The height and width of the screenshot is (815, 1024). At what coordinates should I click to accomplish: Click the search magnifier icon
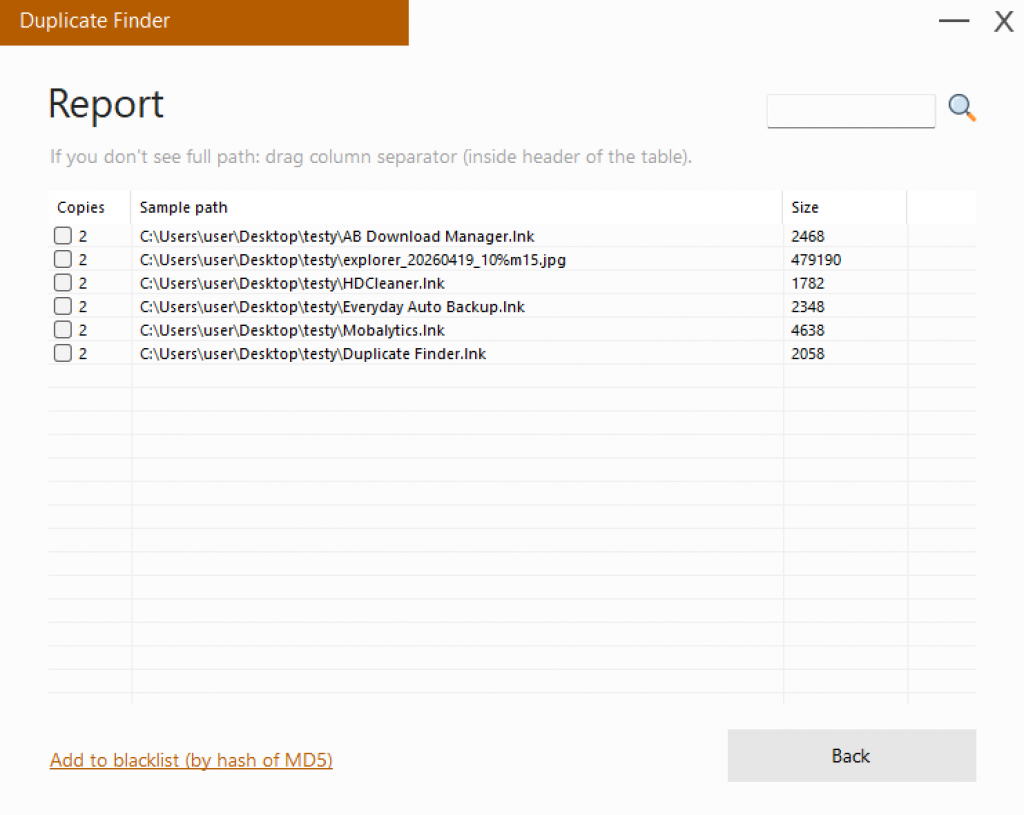pos(960,107)
